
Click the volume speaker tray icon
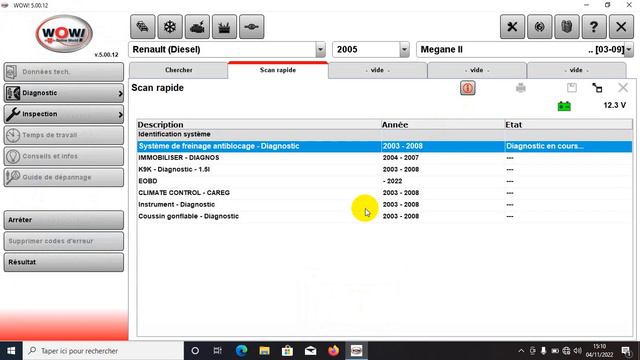pyautogui.click(x=577, y=351)
